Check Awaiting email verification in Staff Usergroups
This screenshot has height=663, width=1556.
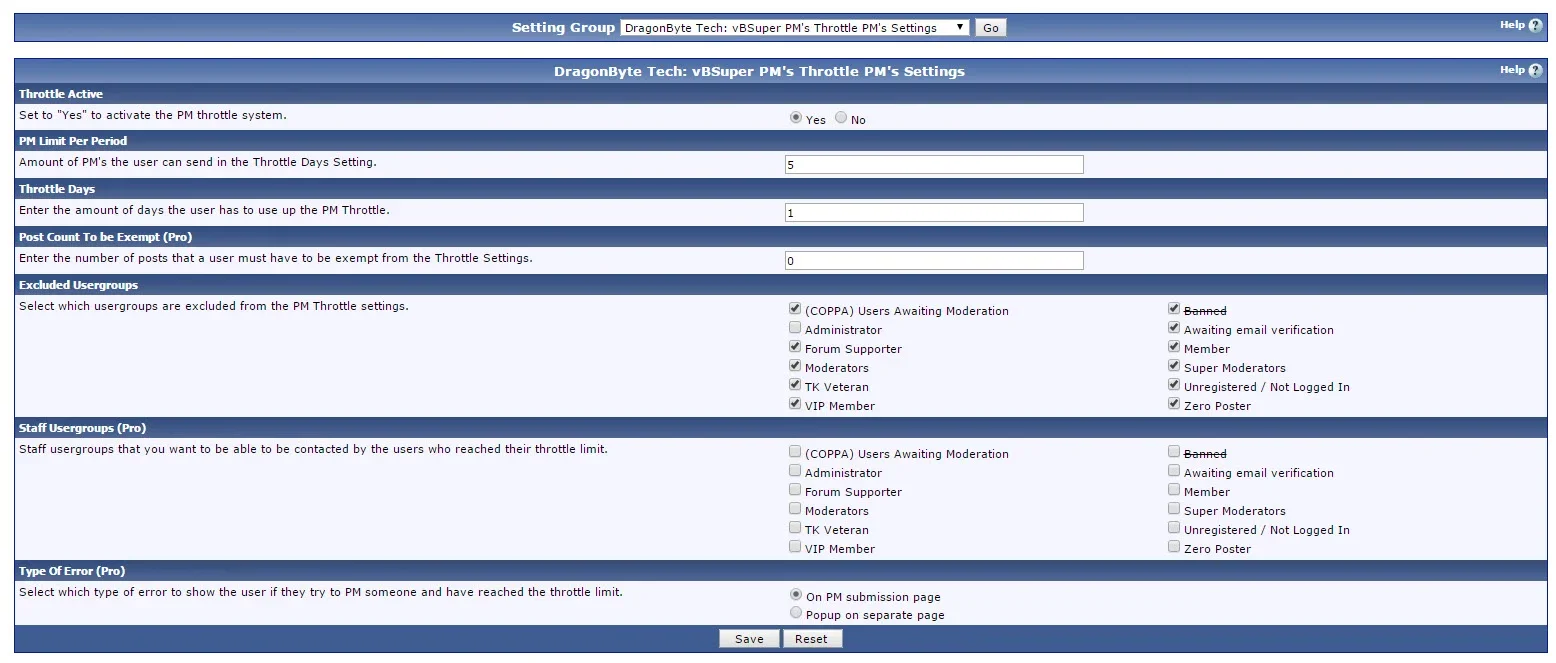pos(1174,471)
